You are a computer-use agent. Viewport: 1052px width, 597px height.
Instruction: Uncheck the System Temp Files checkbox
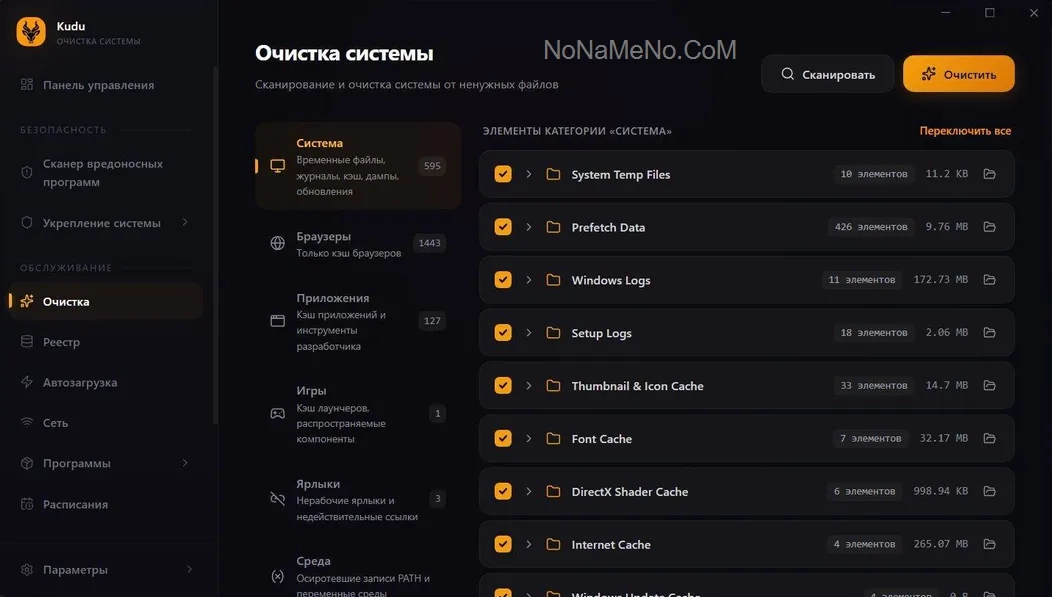[503, 174]
